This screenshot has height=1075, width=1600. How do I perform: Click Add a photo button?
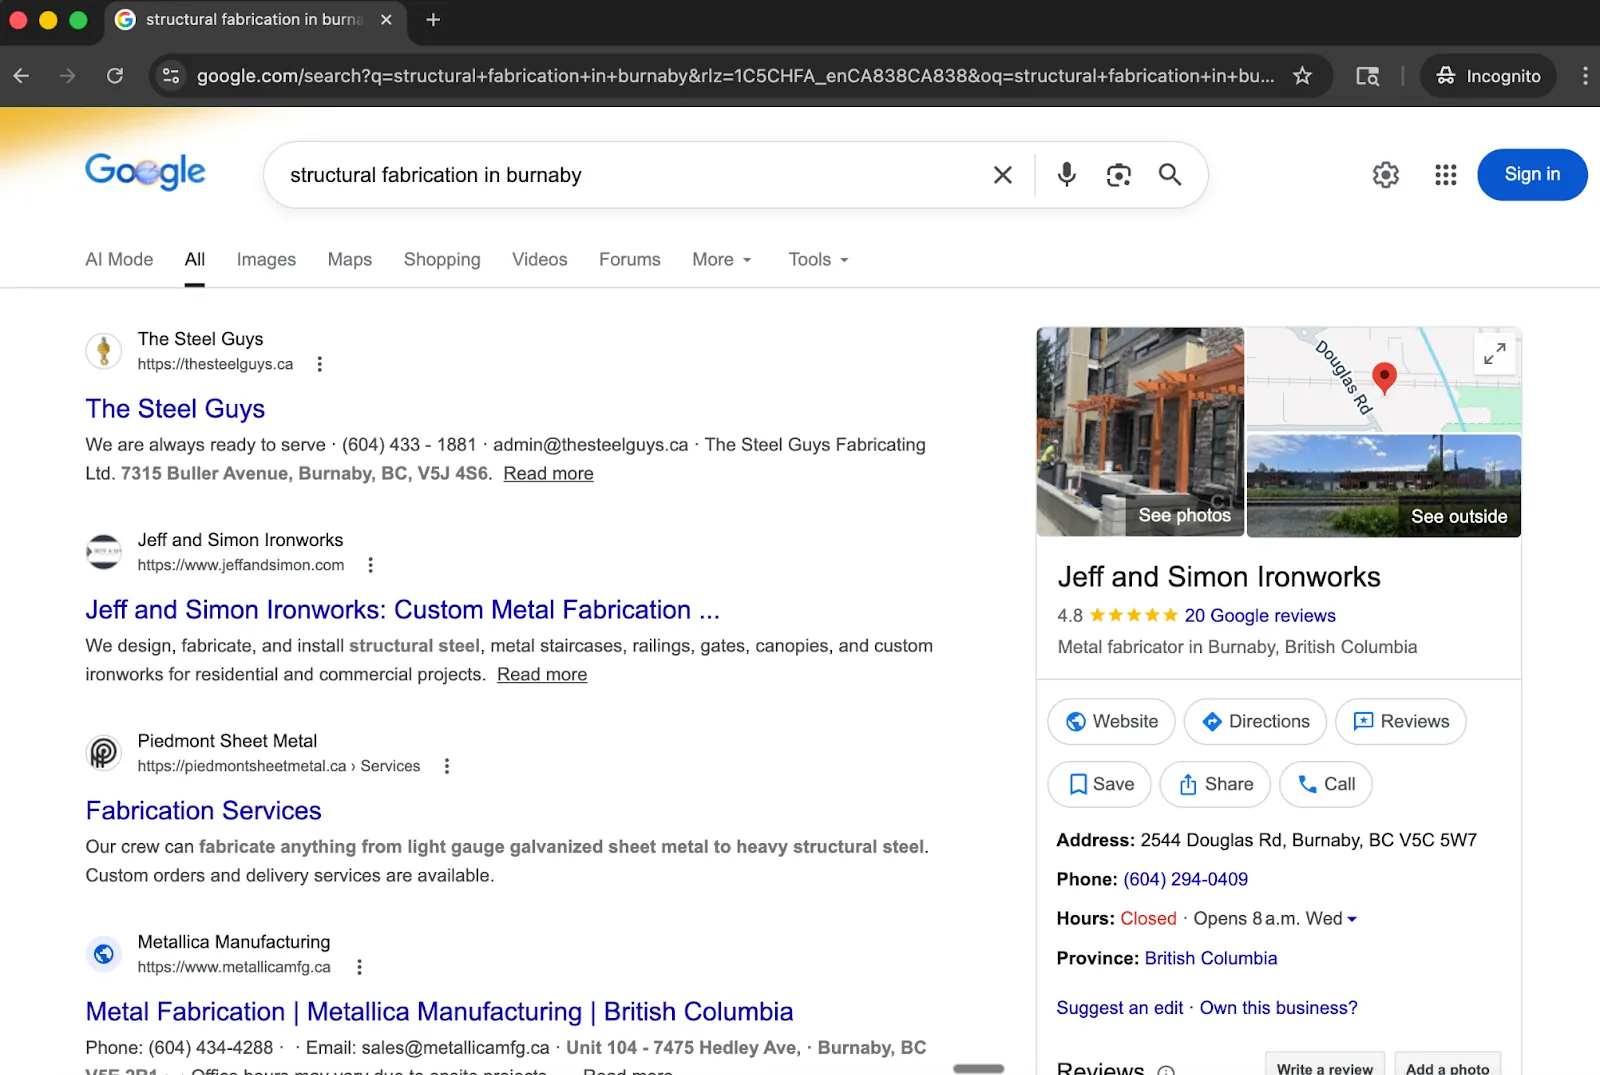point(1447,1066)
